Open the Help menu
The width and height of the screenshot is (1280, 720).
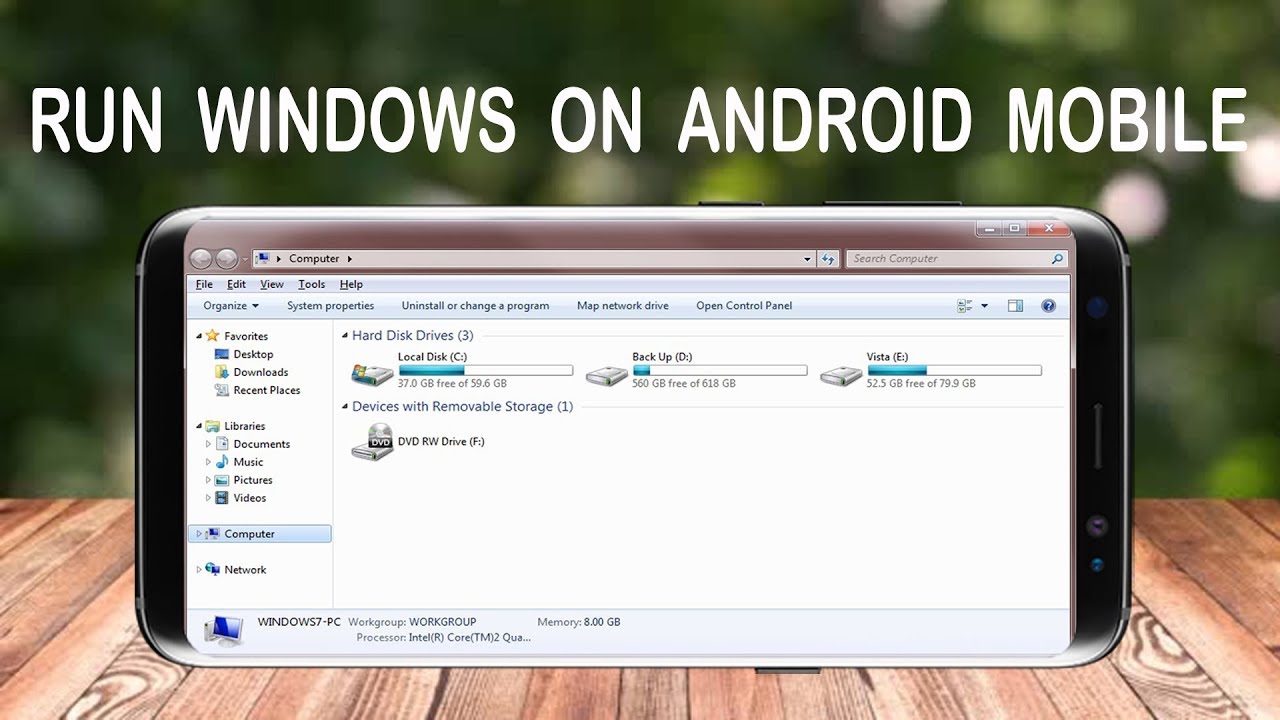pos(351,285)
